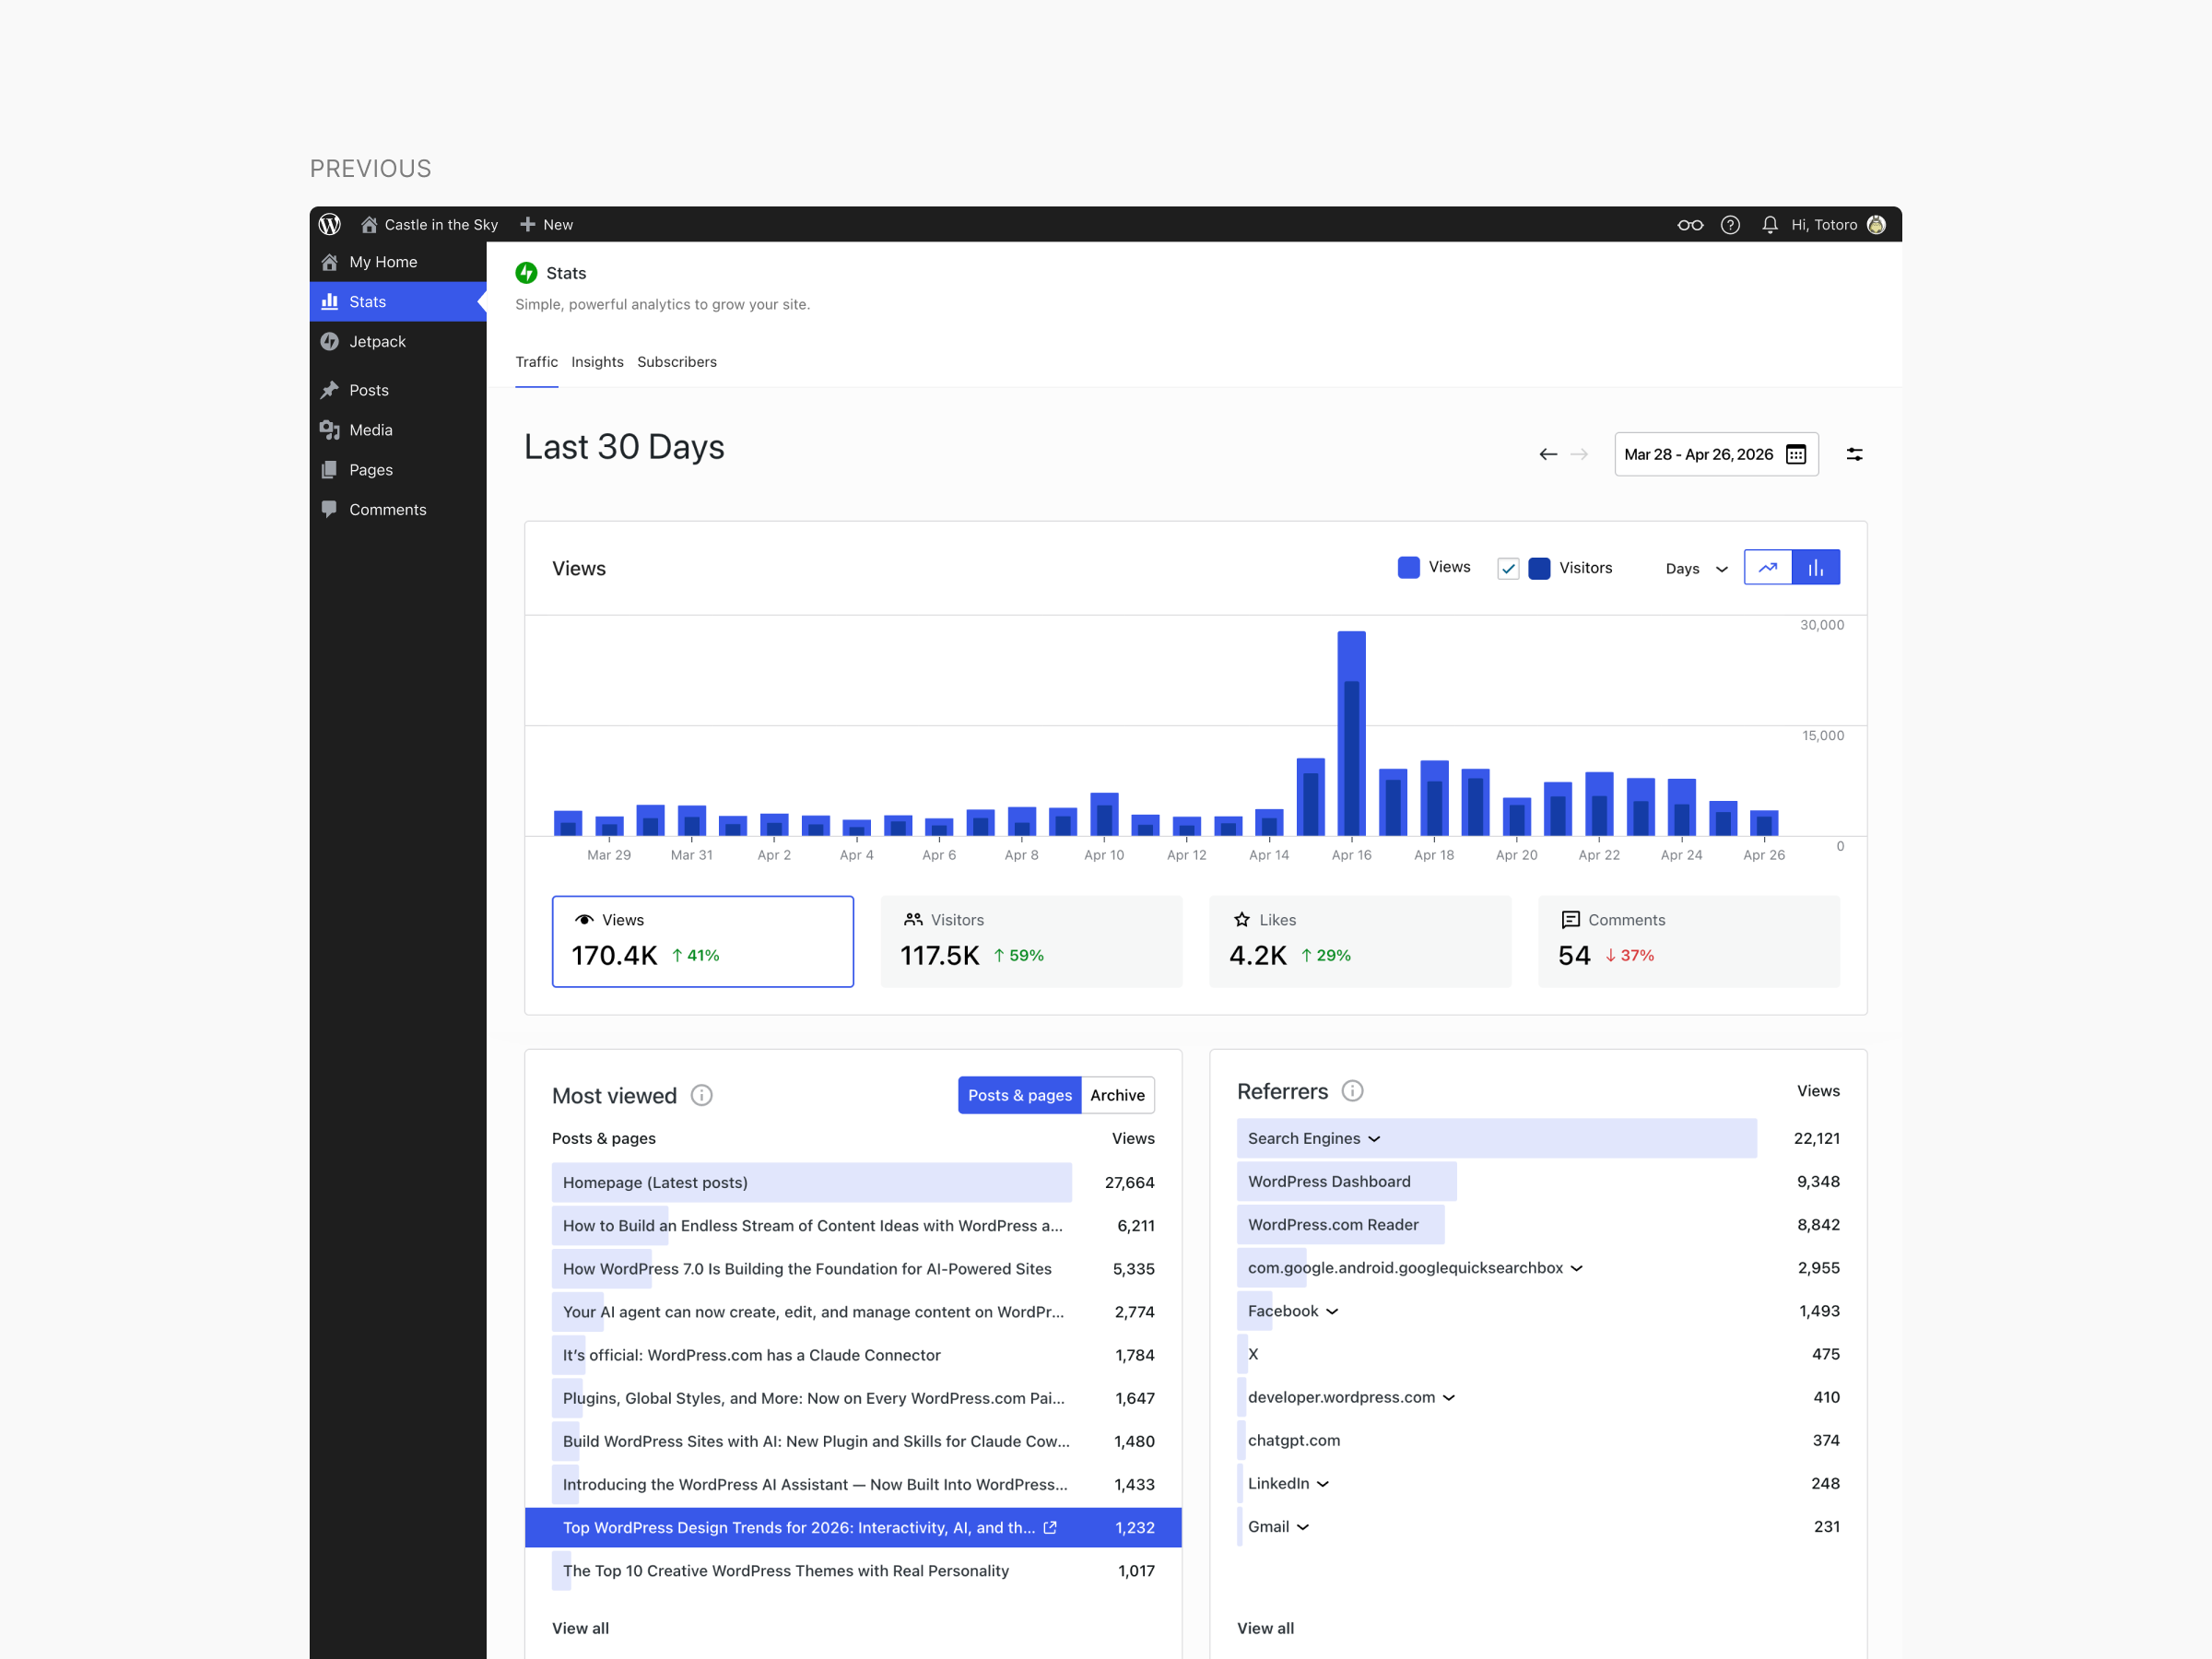This screenshot has width=2212, height=1659.
Task: Click the WordPress logo icon
Action: click(x=330, y=224)
